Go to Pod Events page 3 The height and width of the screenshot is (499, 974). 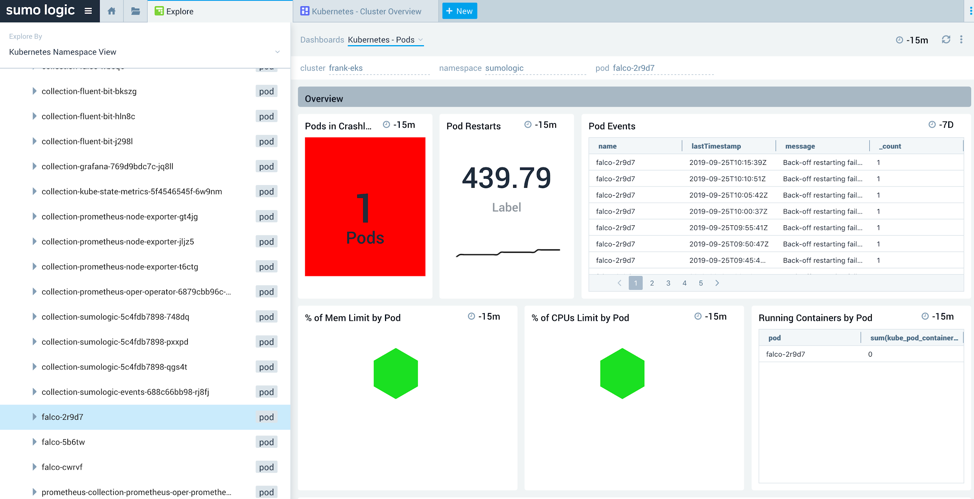(x=668, y=283)
